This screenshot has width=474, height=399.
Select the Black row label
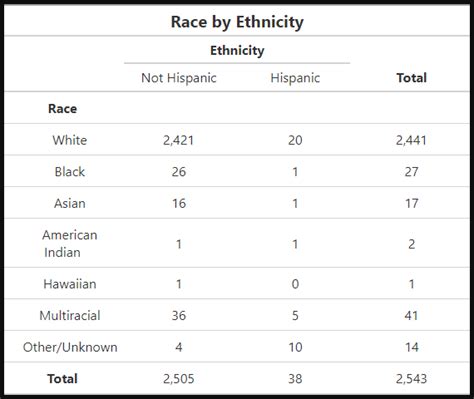pyautogui.click(x=70, y=172)
